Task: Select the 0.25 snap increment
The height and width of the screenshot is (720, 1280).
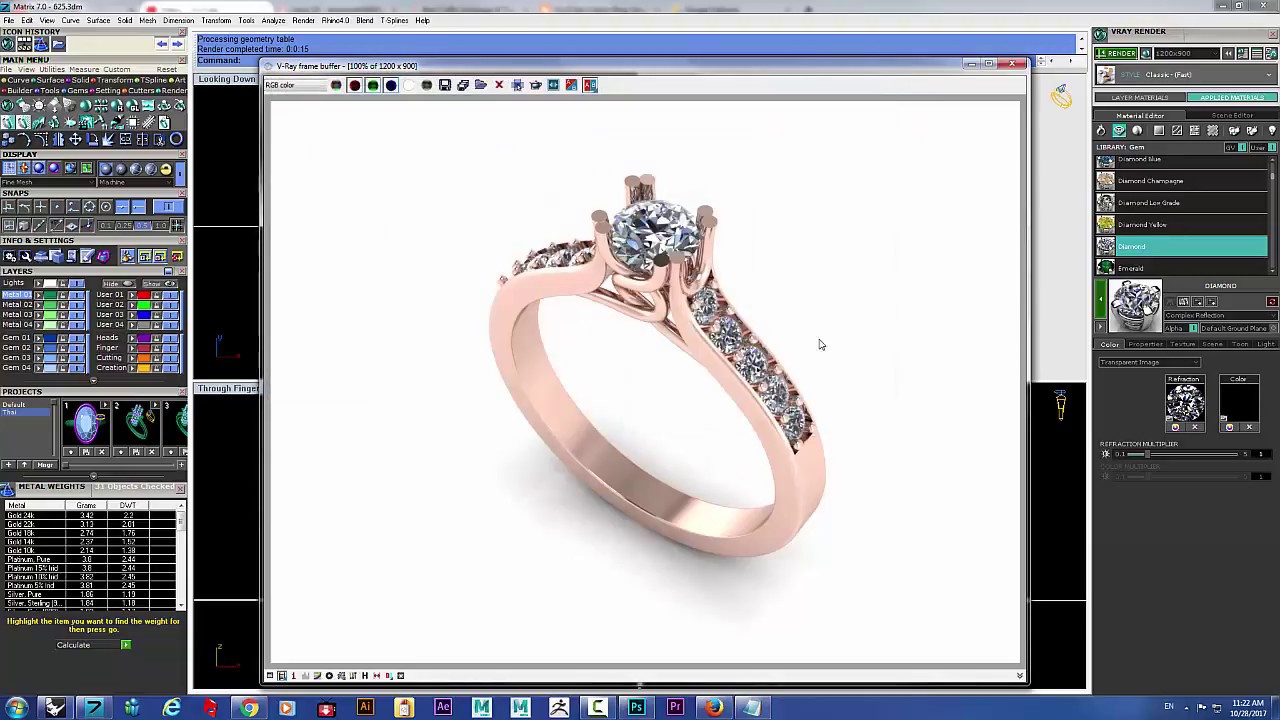Action: [122, 225]
